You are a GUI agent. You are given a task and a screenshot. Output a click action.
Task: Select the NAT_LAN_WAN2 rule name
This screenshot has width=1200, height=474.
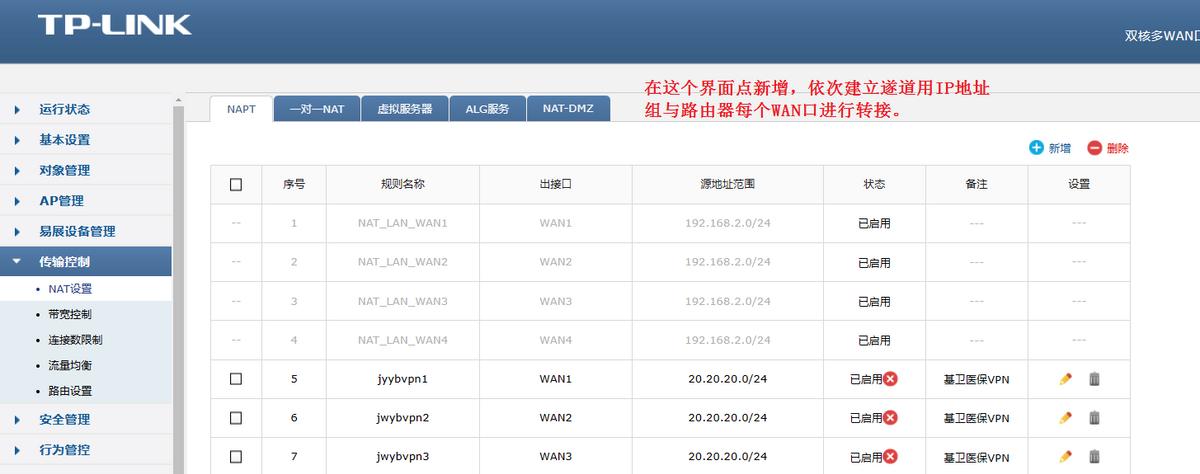coord(403,262)
